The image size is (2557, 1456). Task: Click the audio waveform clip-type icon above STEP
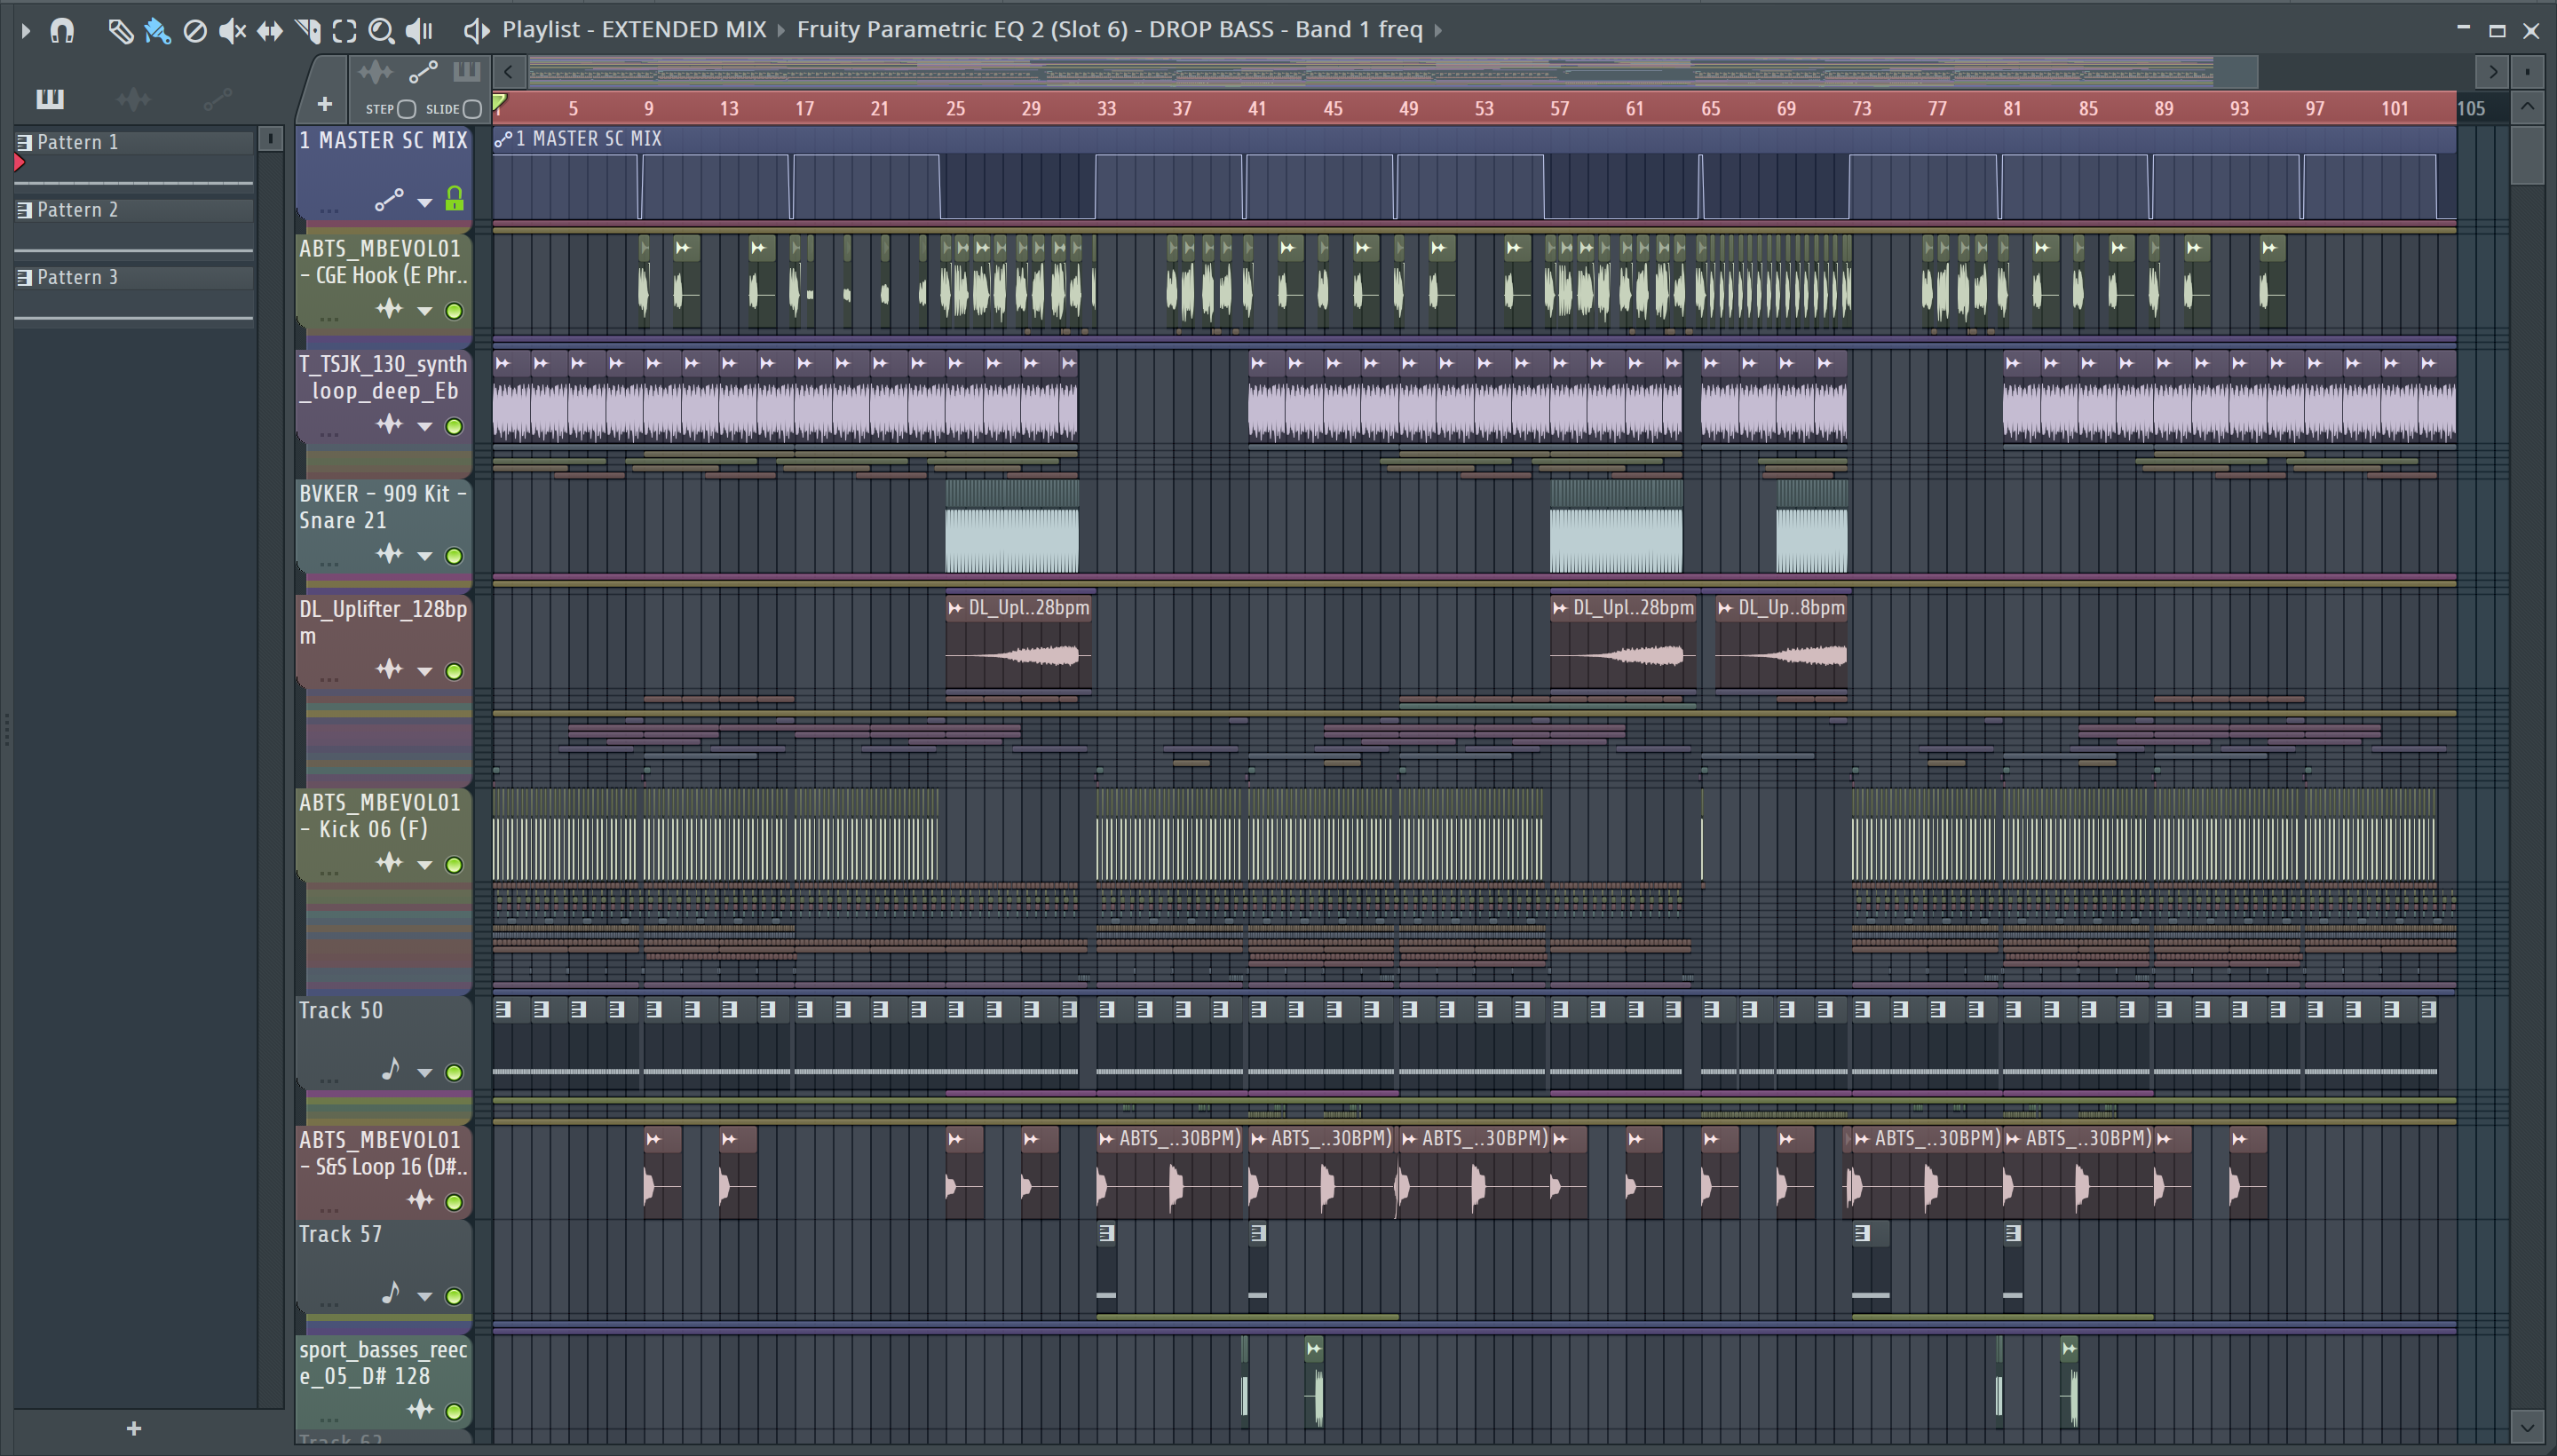click(375, 72)
